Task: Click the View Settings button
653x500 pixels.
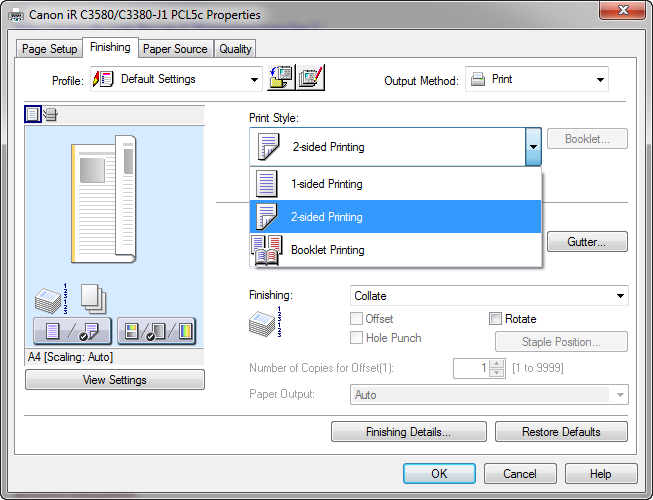Action: [x=115, y=380]
